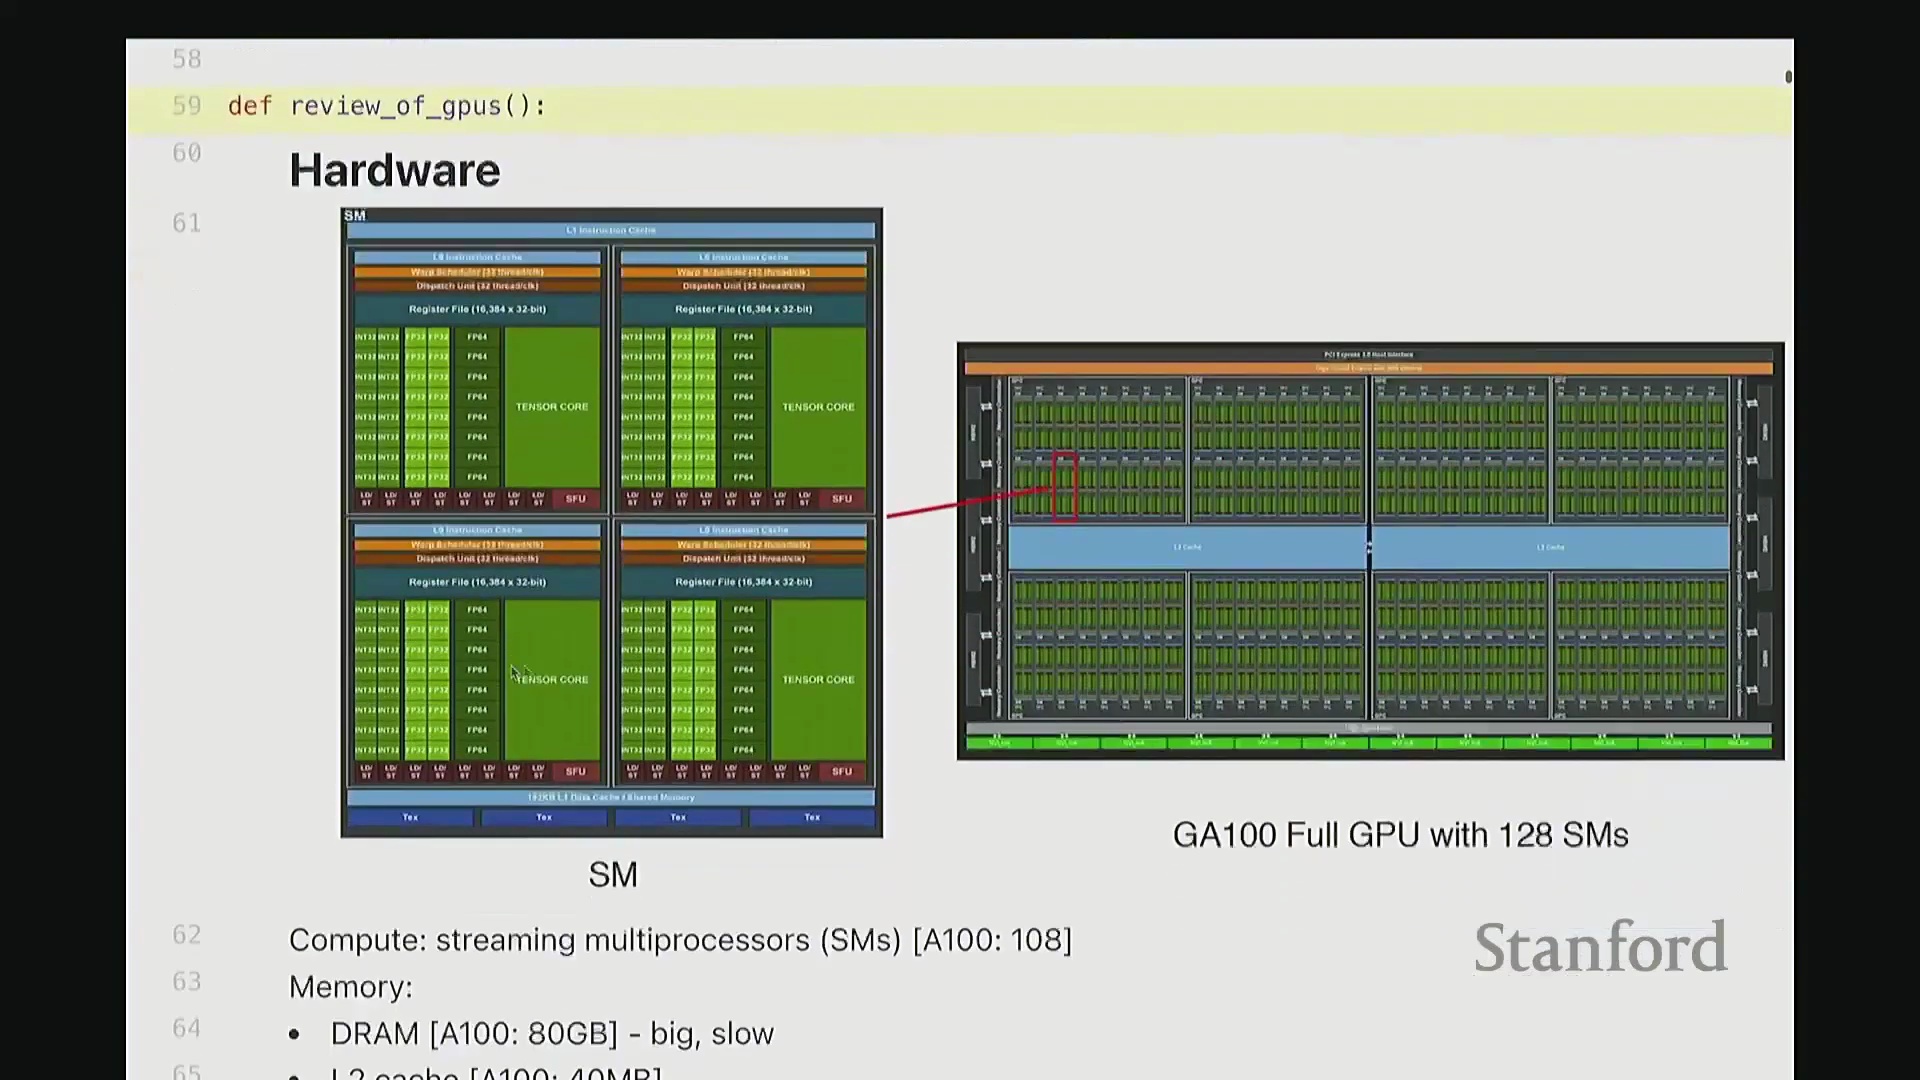Click the orange bar at top of GA100 diagram
Screen dimensions: 1920x1080
pyautogui.click(x=1368, y=368)
